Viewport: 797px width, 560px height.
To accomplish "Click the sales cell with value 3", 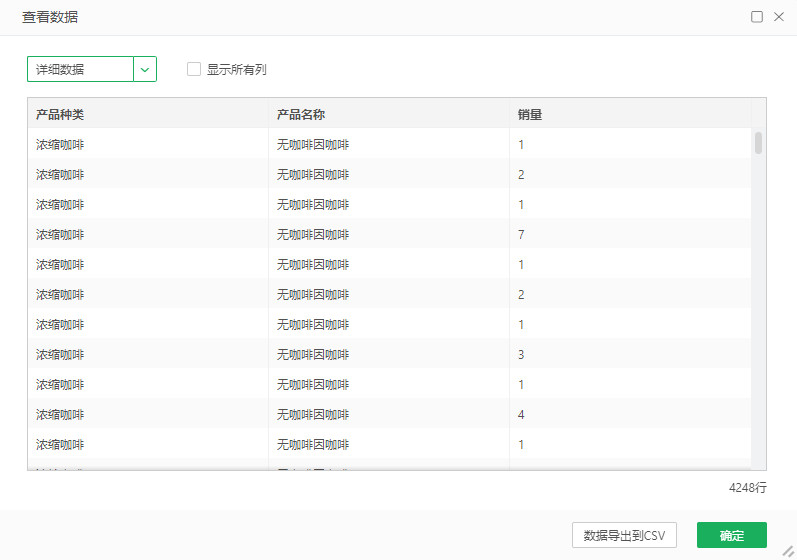I will pos(521,355).
